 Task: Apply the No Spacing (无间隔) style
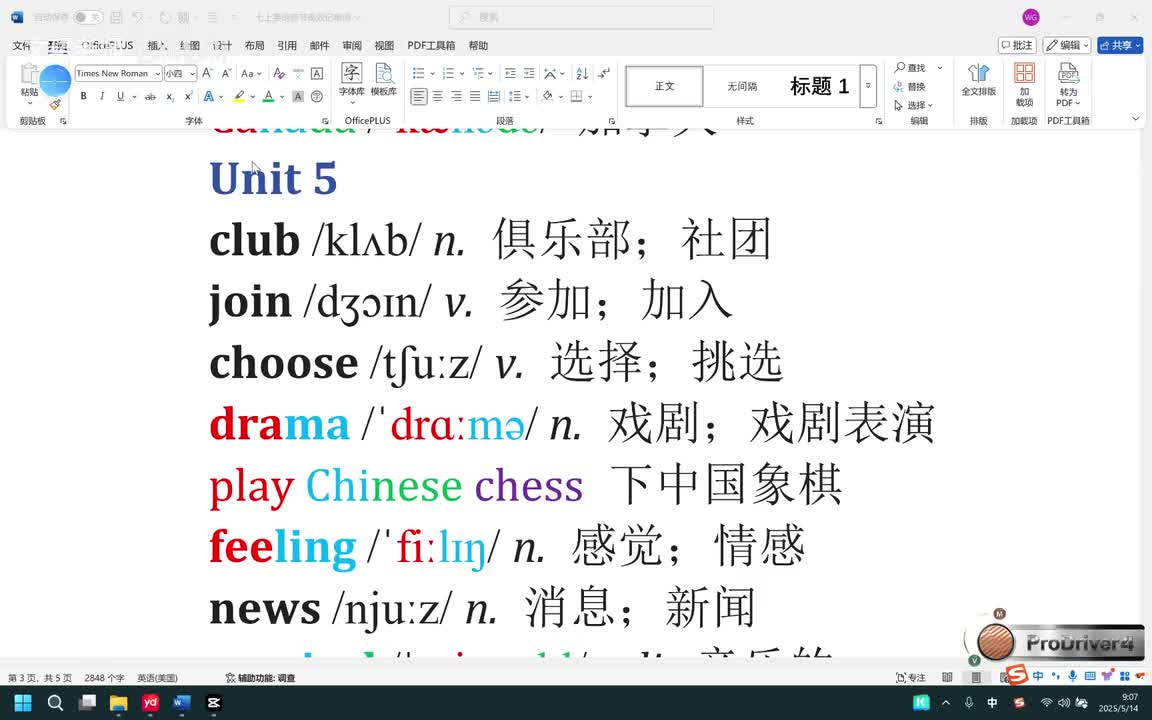tap(742, 86)
